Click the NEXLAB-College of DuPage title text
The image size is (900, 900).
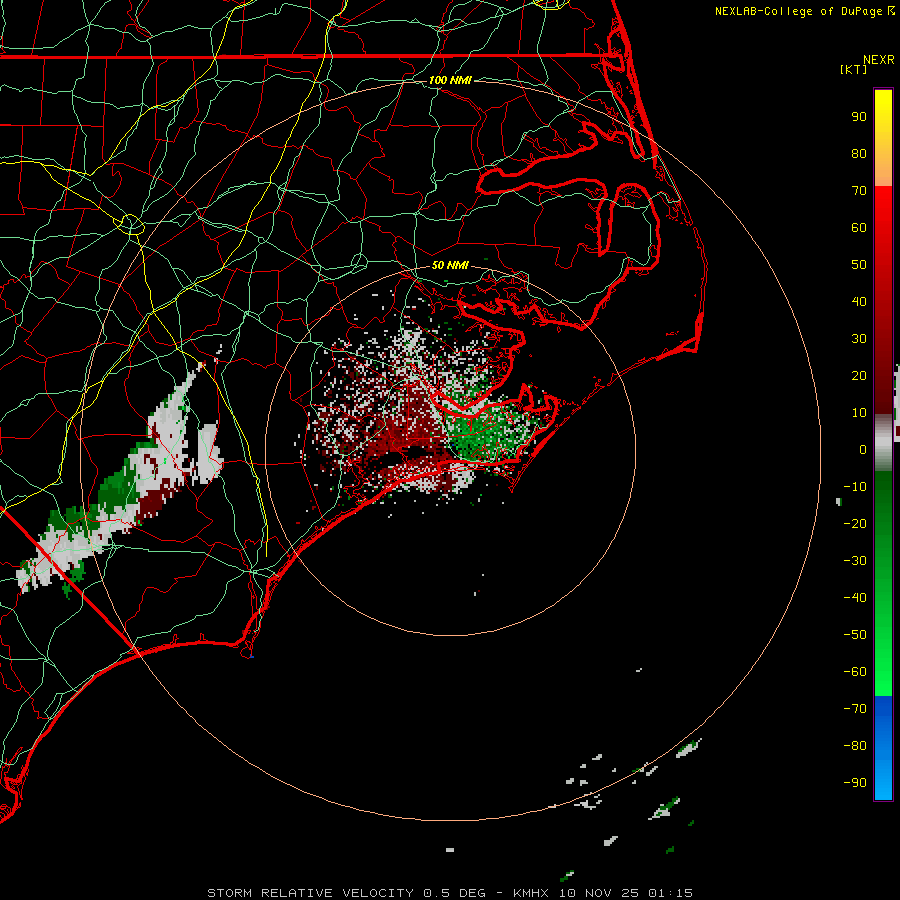[801, 11]
